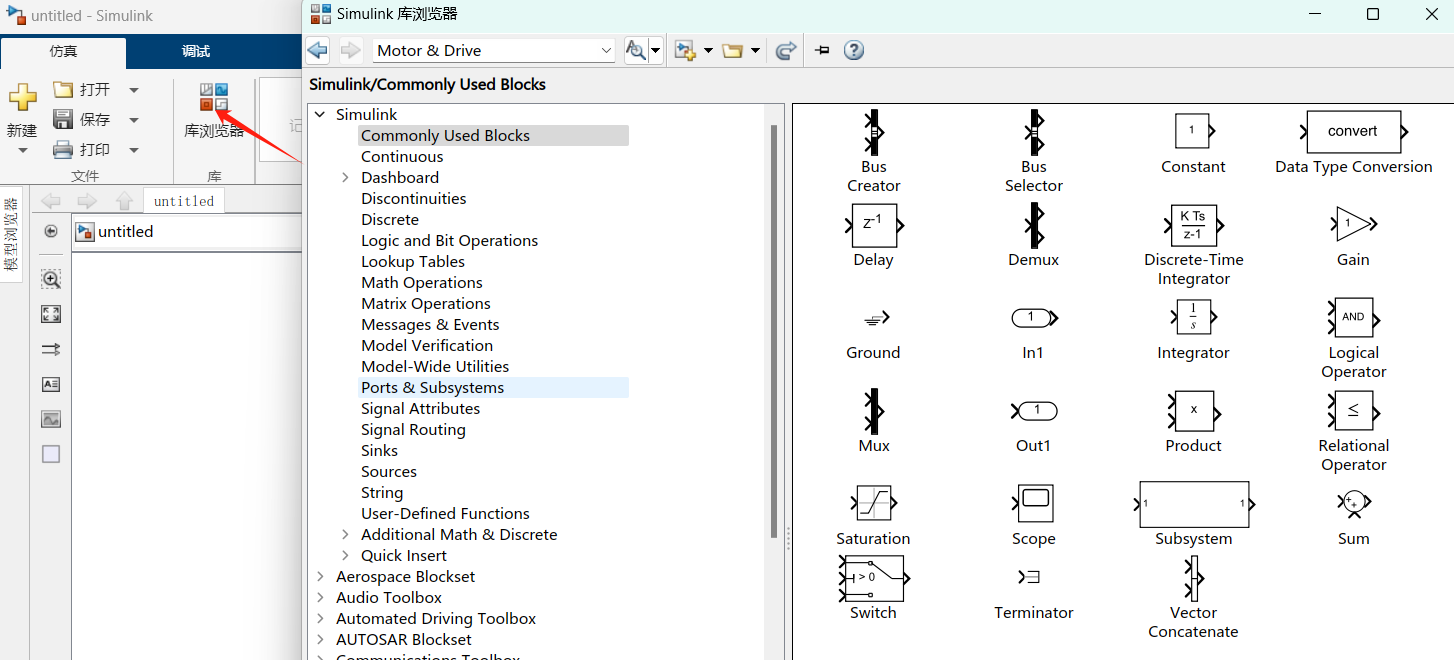Pick the Ground block icon
1454x660 pixels.
pos(876,319)
